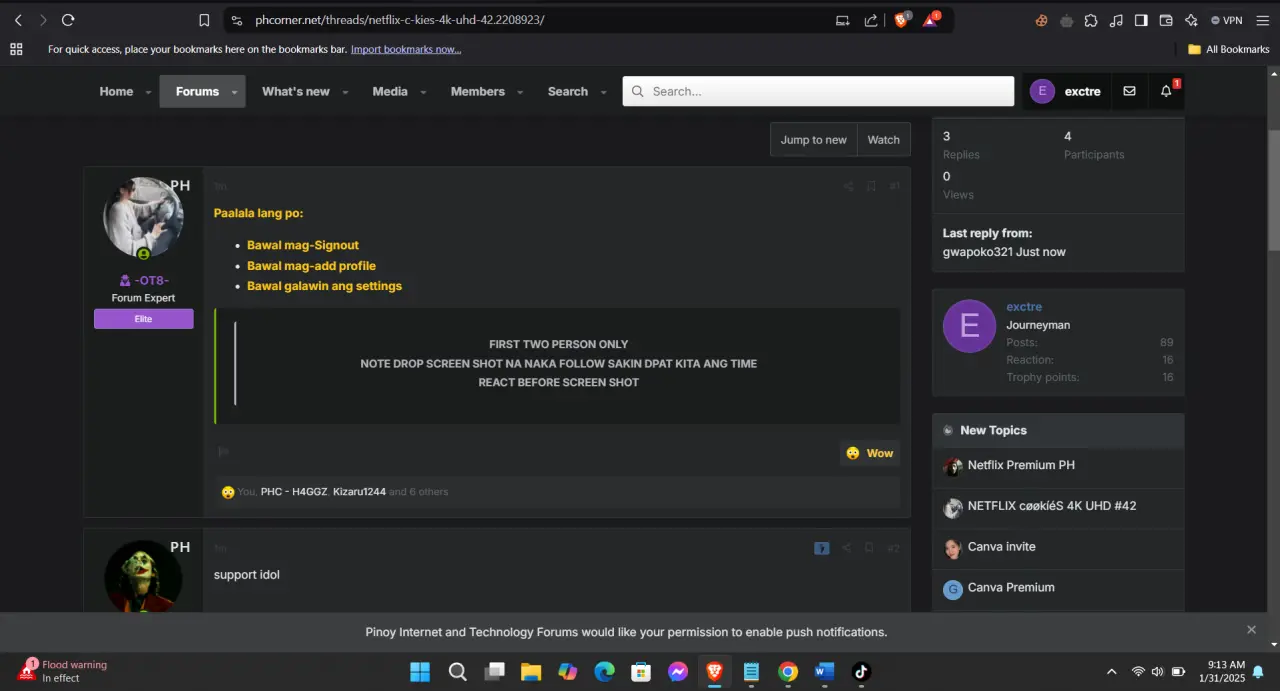The height and width of the screenshot is (691, 1280).
Task: Expand the Forums menu dropdown arrow
Action: pyautogui.click(x=235, y=92)
